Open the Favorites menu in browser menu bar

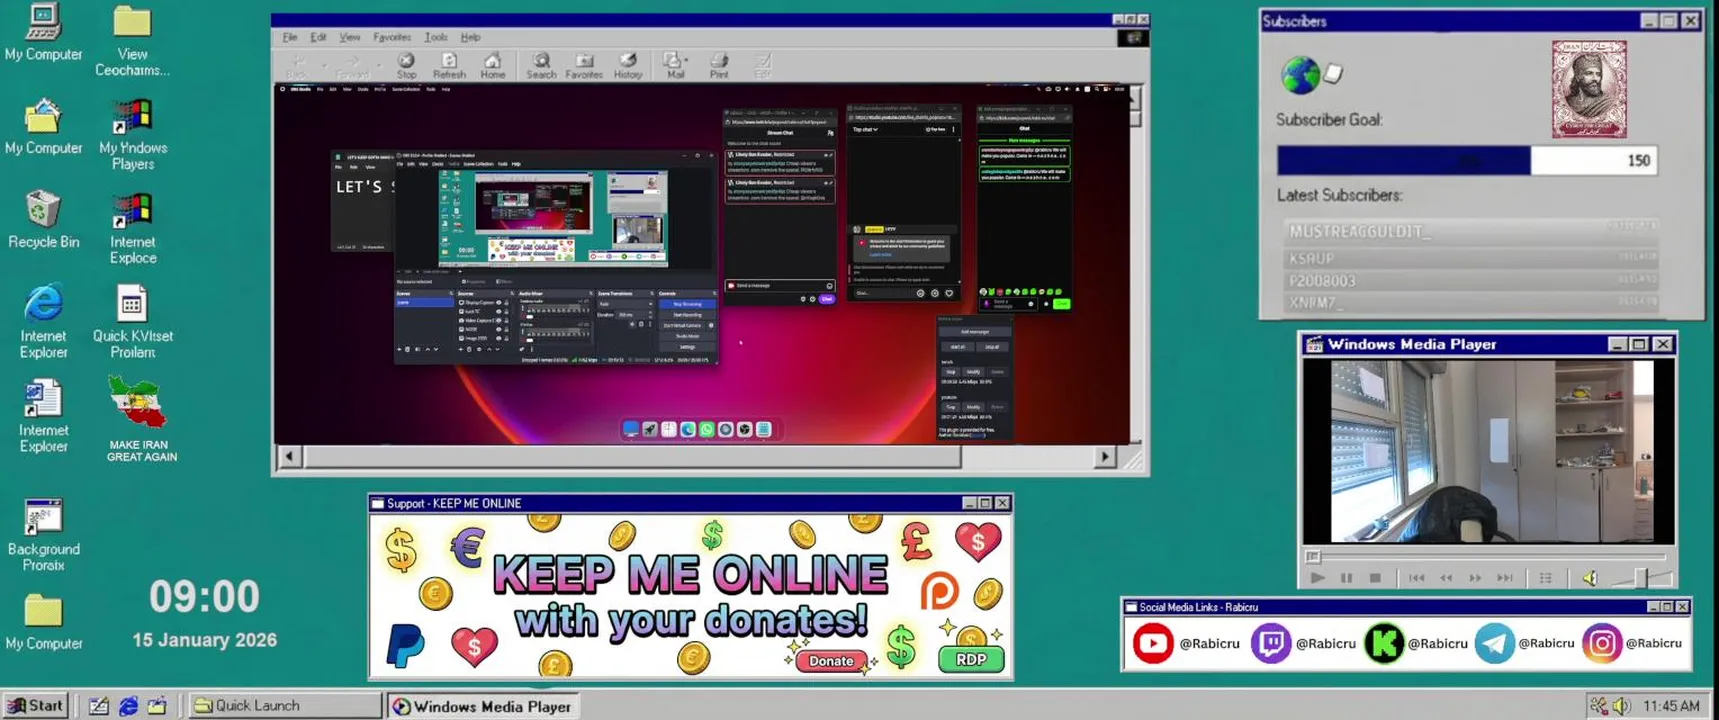click(392, 37)
